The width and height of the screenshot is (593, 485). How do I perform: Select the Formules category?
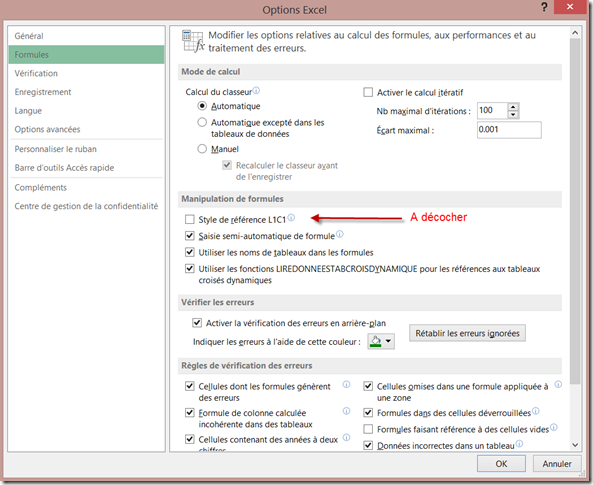(86, 54)
